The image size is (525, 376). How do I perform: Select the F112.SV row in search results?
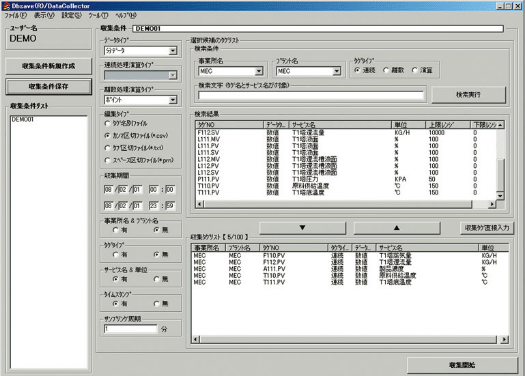(x=347, y=133)
